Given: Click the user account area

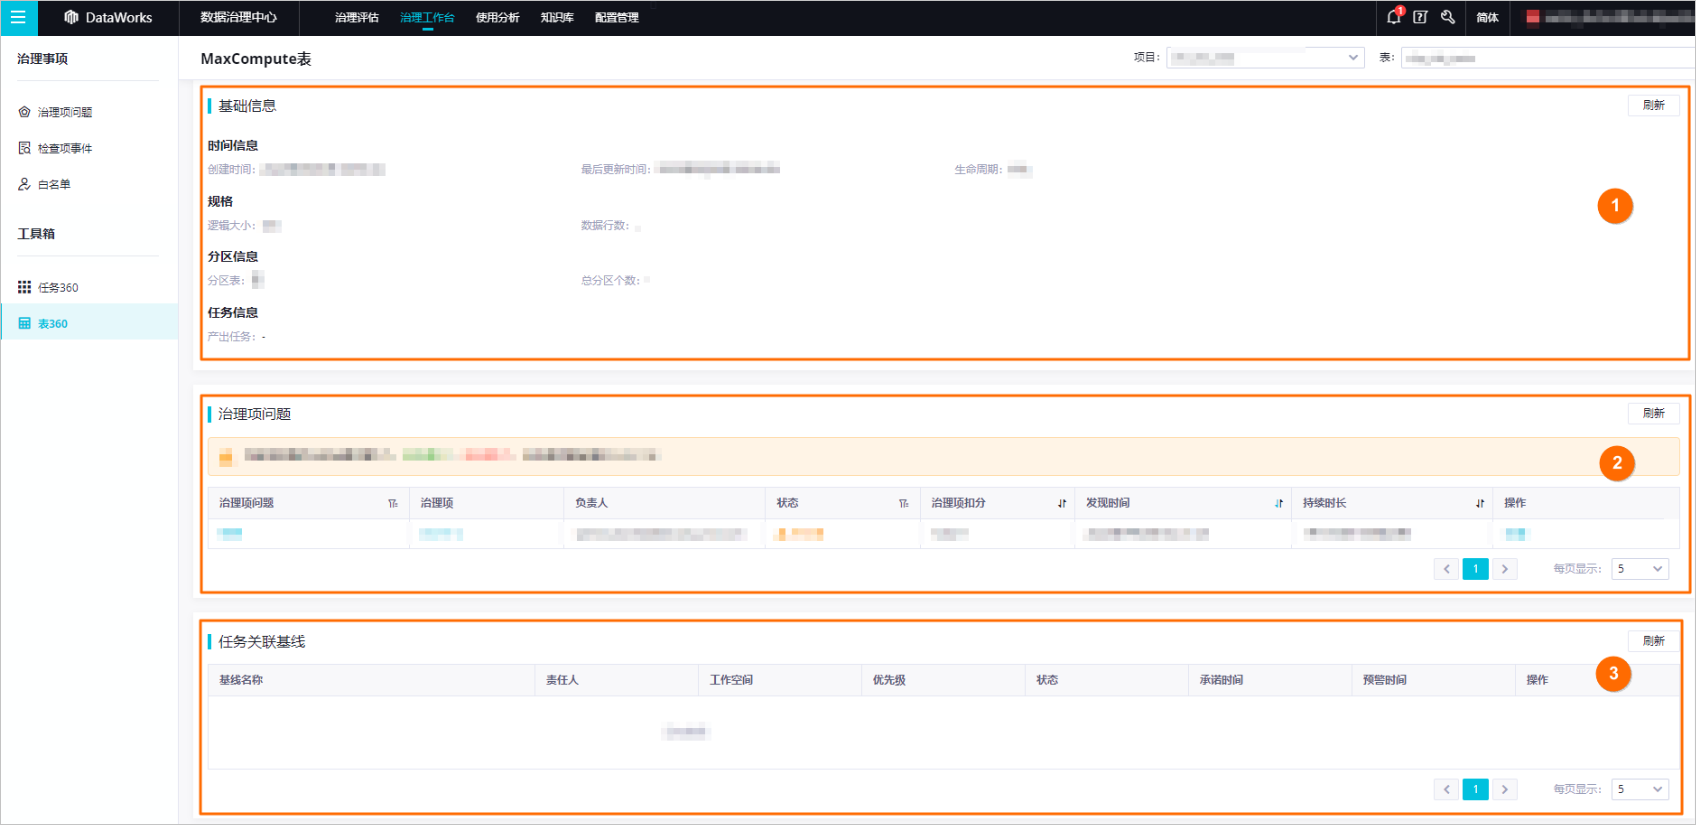Looking at the screenshot, I should [1608, 17].
